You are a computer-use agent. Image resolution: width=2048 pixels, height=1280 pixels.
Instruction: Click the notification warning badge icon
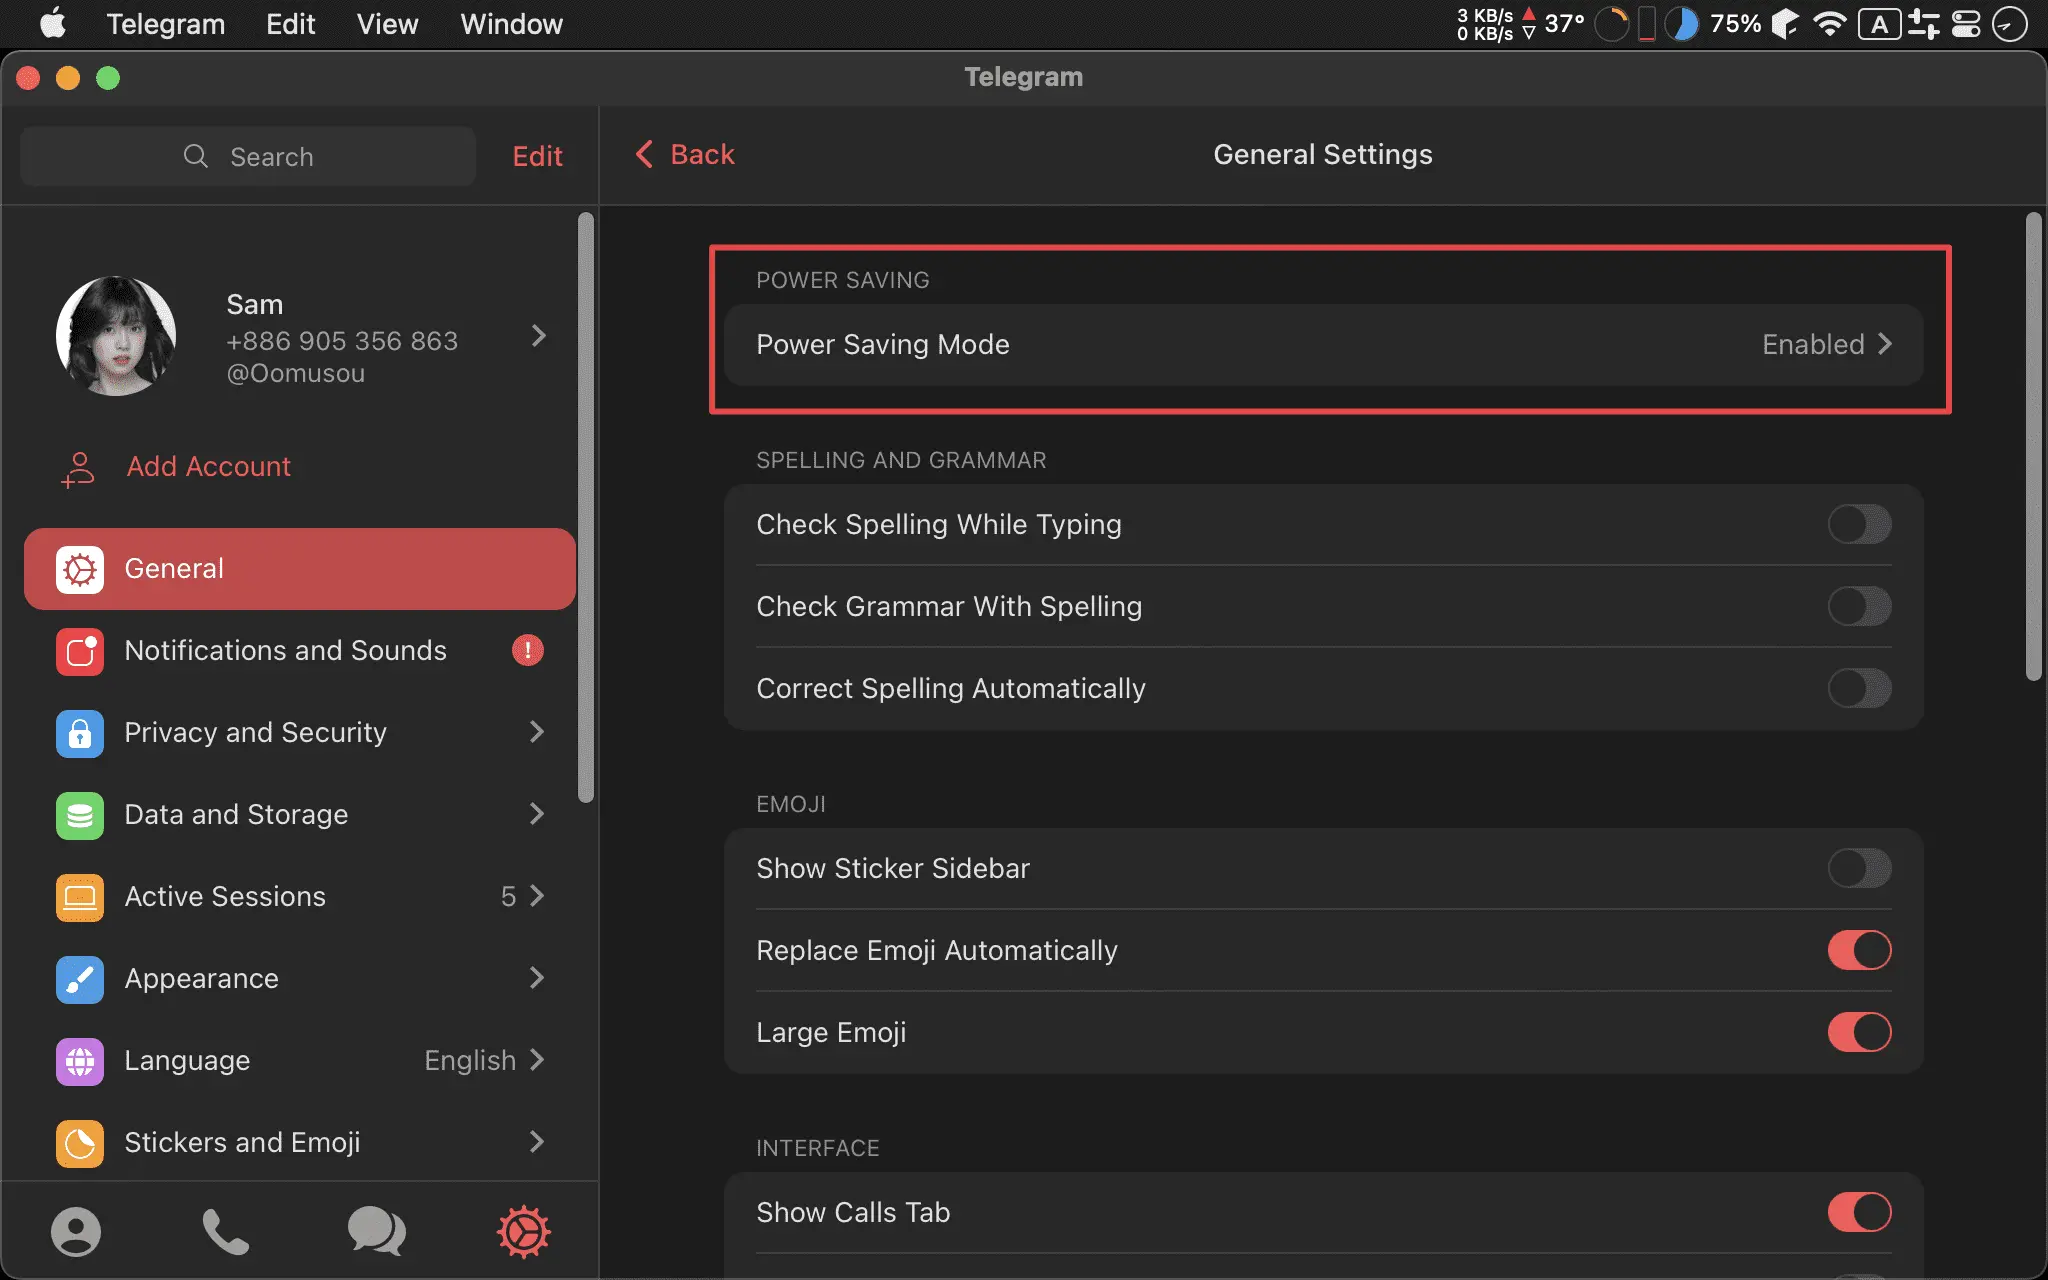528,650
